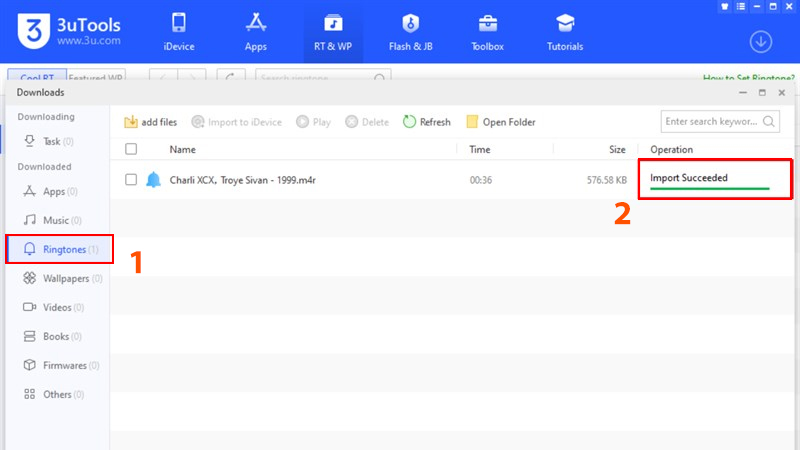This screenshot has width=800, height=450.
Task: Select Ringtones category in sidebar
Action: pyautogui.click(x=59, y=249)
